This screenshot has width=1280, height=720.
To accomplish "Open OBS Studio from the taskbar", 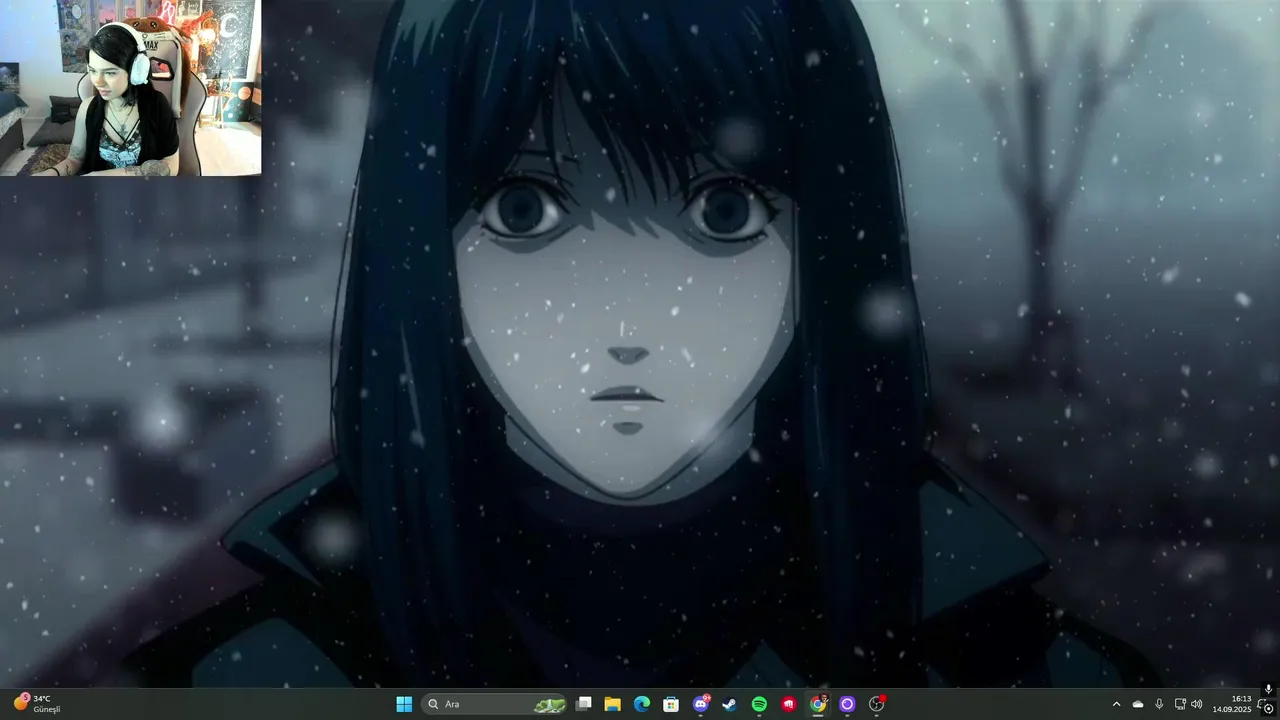I will (877, 704).
